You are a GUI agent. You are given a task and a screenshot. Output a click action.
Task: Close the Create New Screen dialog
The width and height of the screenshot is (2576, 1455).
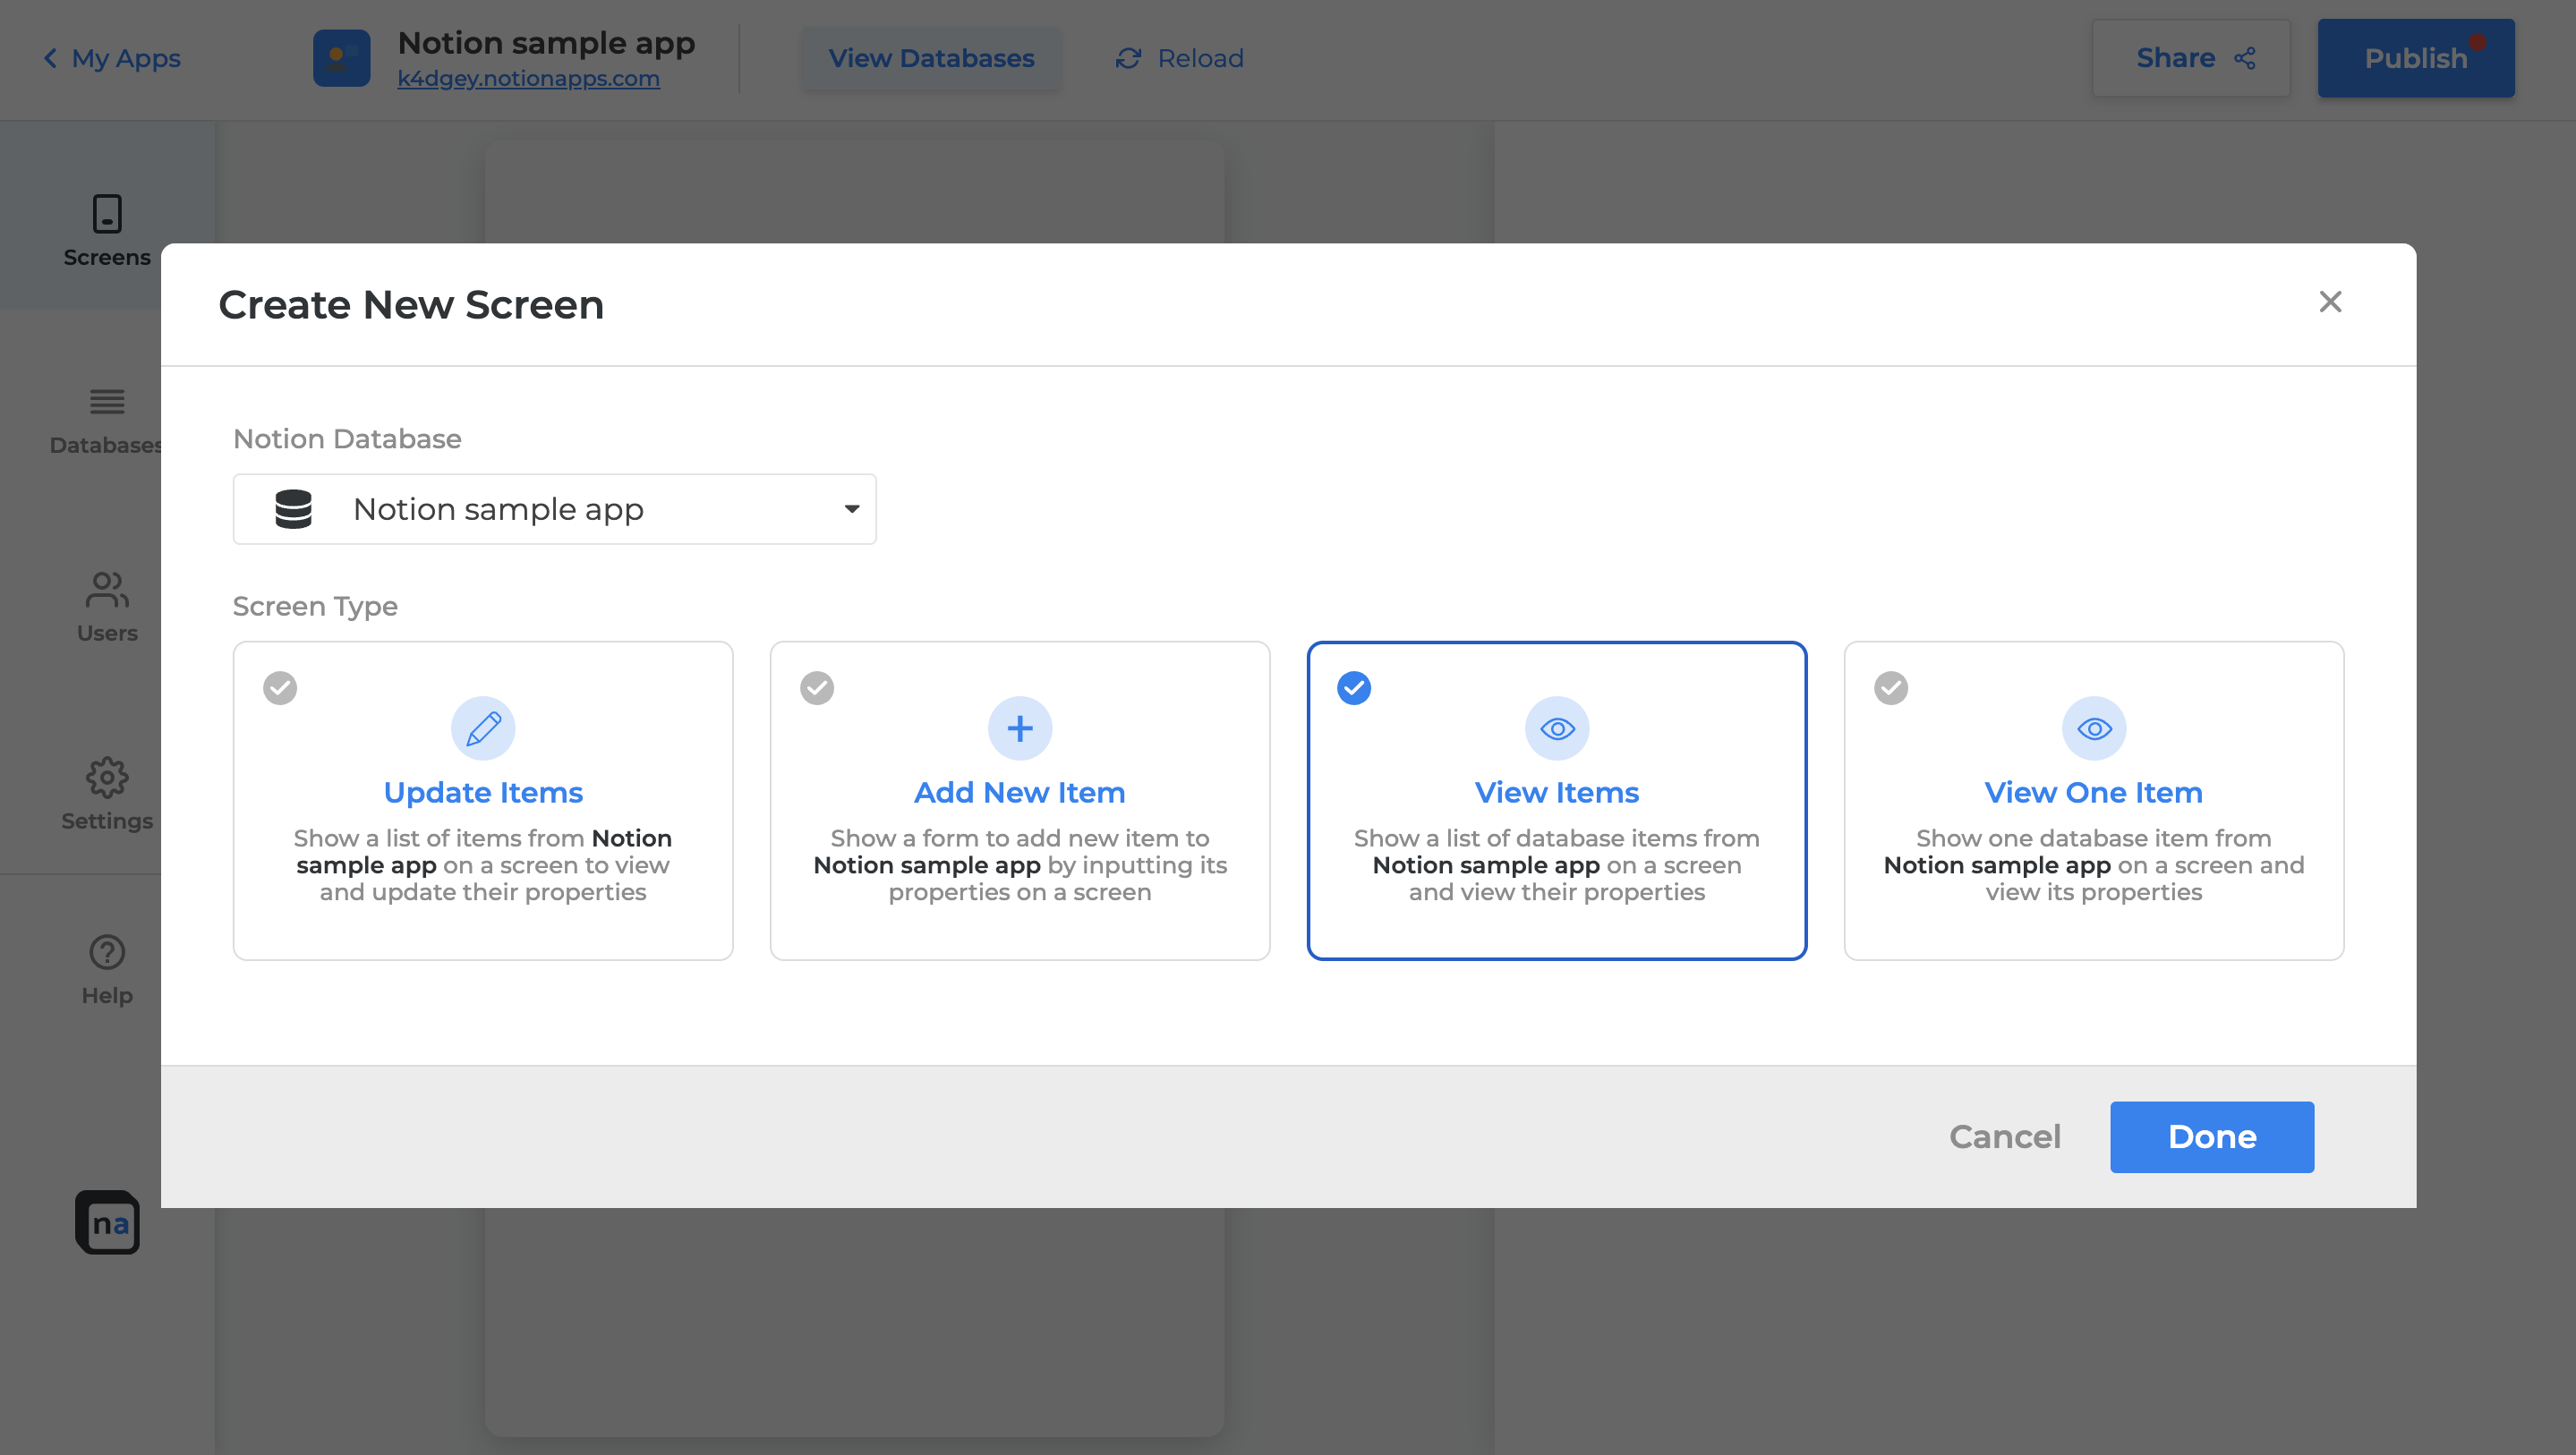pyautogui.click(x=2329, y=302)
